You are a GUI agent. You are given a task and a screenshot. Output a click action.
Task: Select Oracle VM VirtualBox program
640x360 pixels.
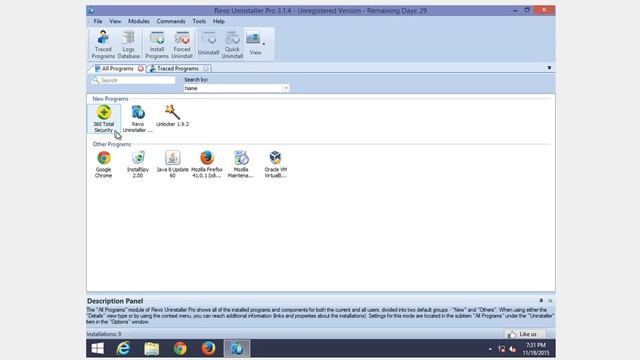[276, 164]
